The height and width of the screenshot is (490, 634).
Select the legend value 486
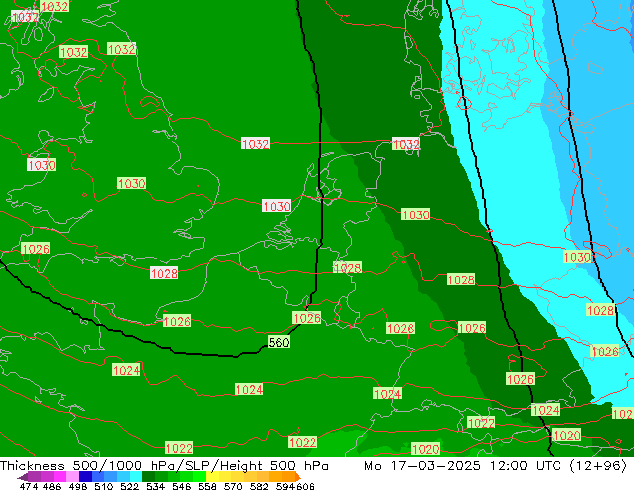(x=52, y=486)
